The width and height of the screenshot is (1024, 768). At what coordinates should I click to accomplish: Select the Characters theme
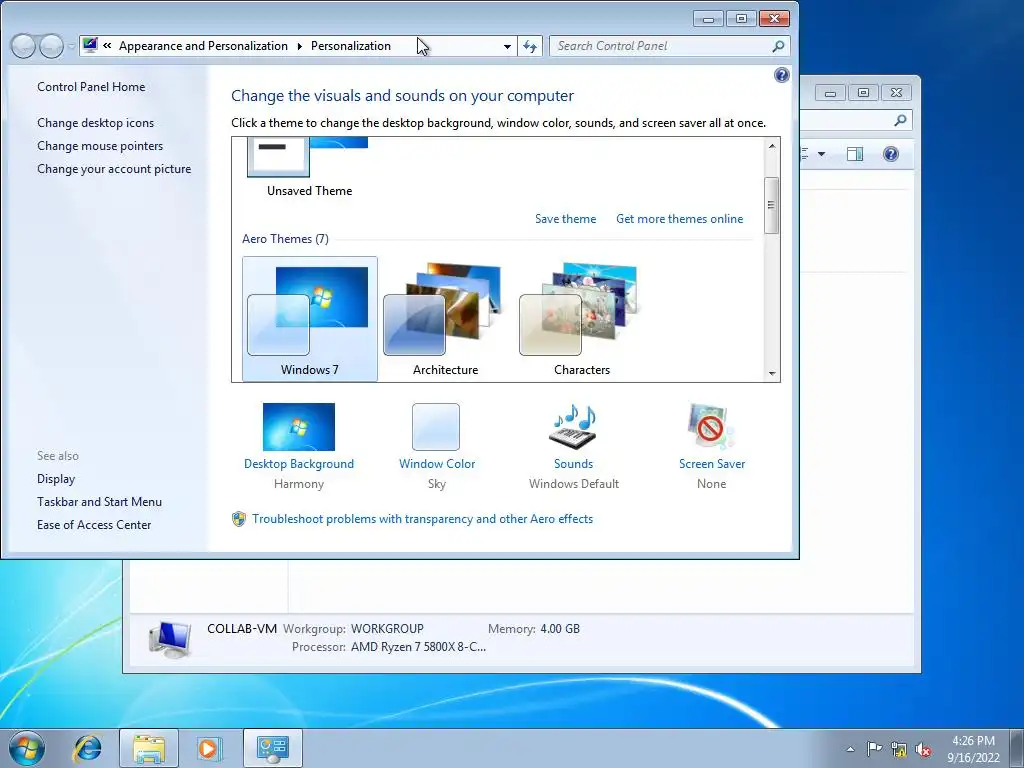click(x=581, y=319)
